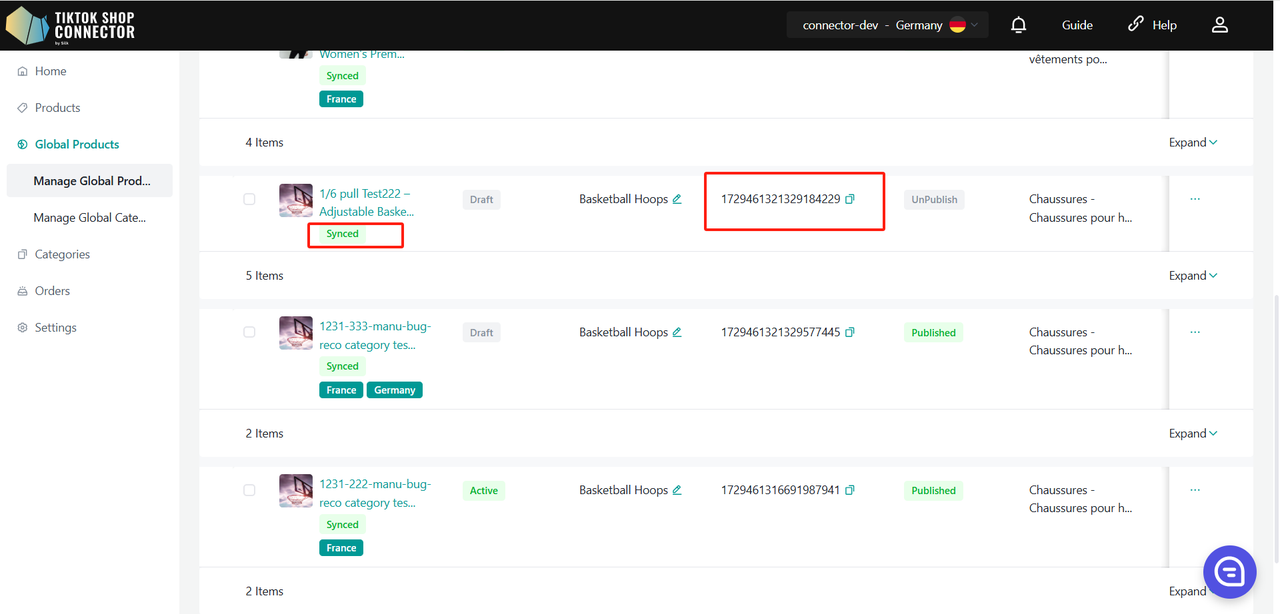The image size is (1280, 614).
Task: Open the chat support bubble
Action: pyautogui.click(x=1228, y=571)
